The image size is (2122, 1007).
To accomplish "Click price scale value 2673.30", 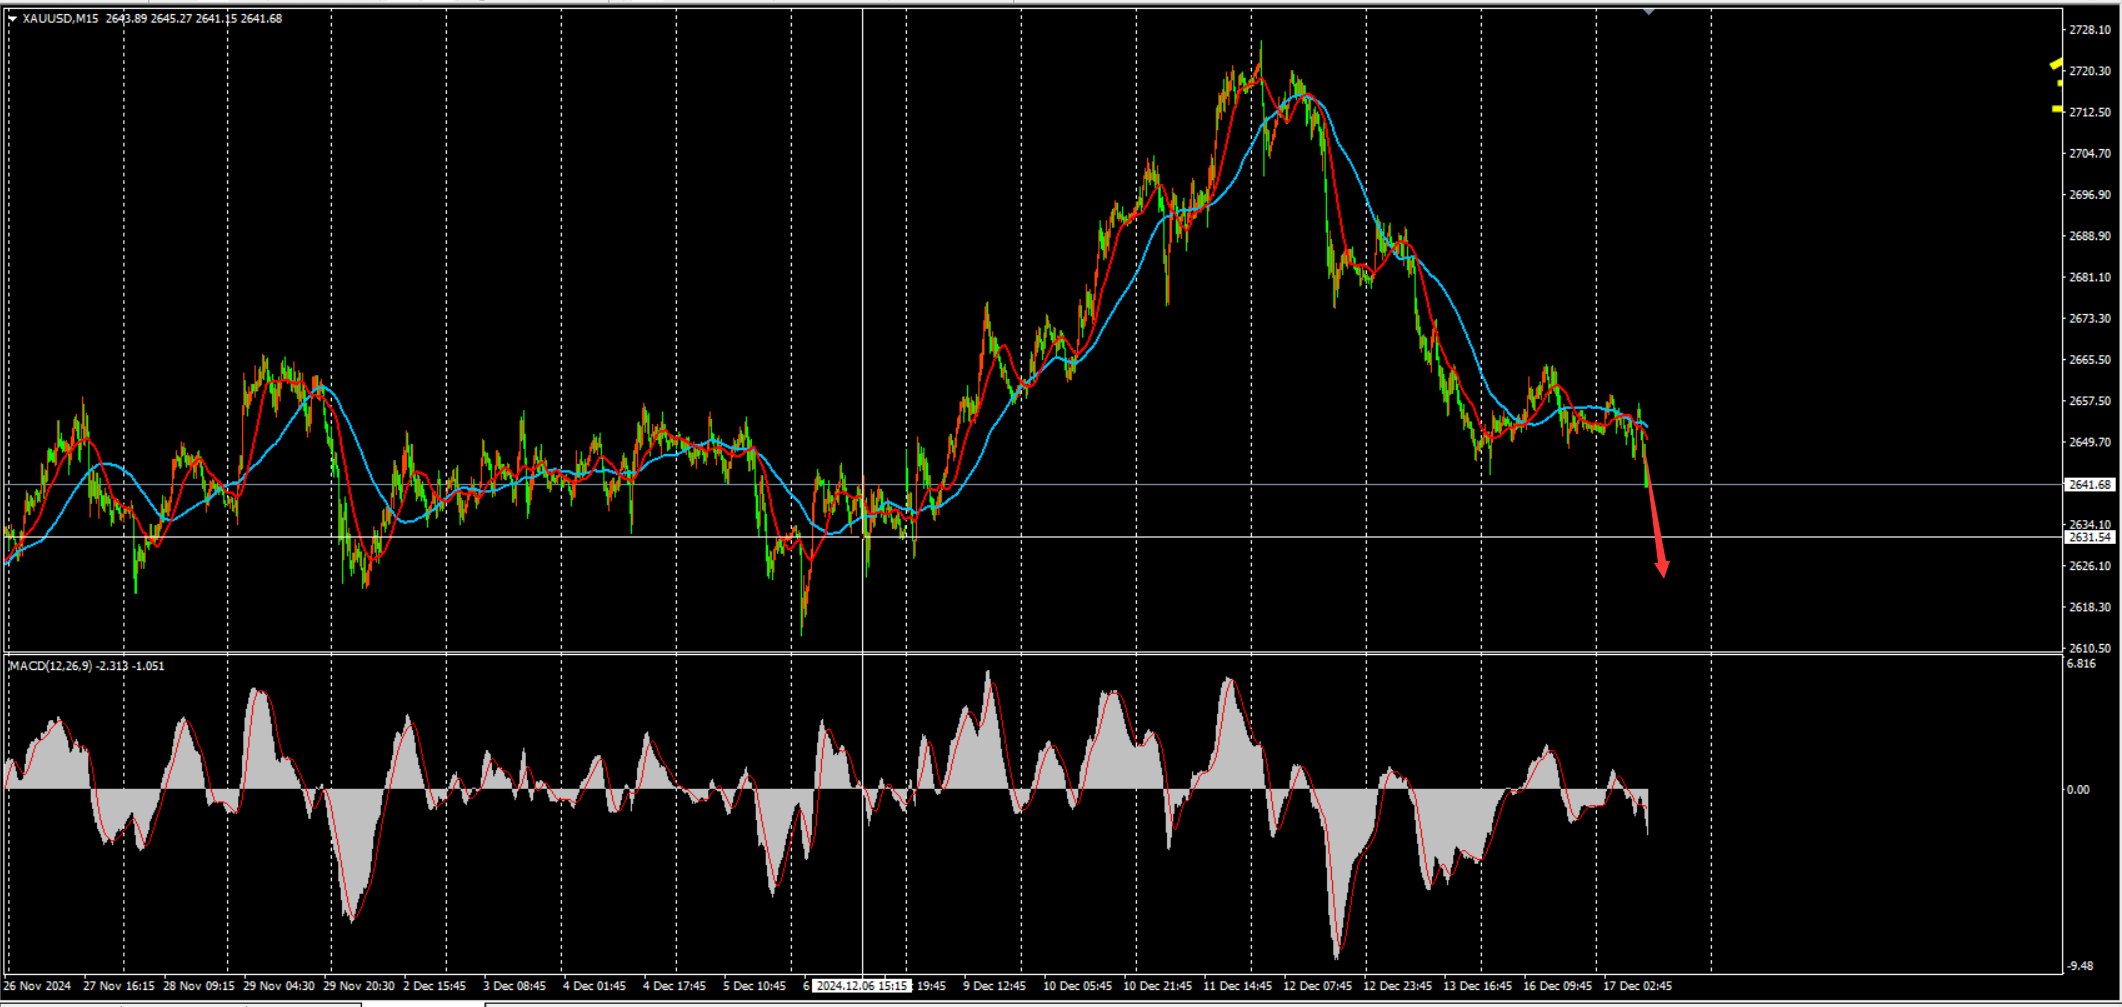I will (x=2089, y=319).
